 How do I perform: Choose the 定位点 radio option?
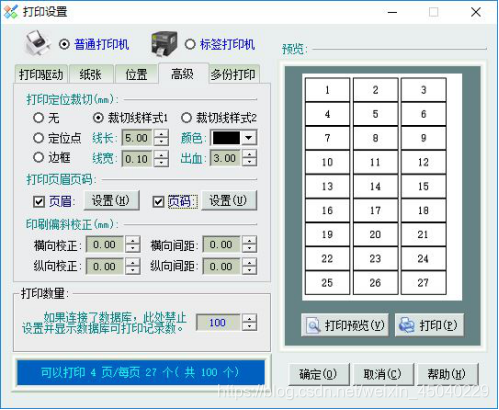tap(38, 138)
